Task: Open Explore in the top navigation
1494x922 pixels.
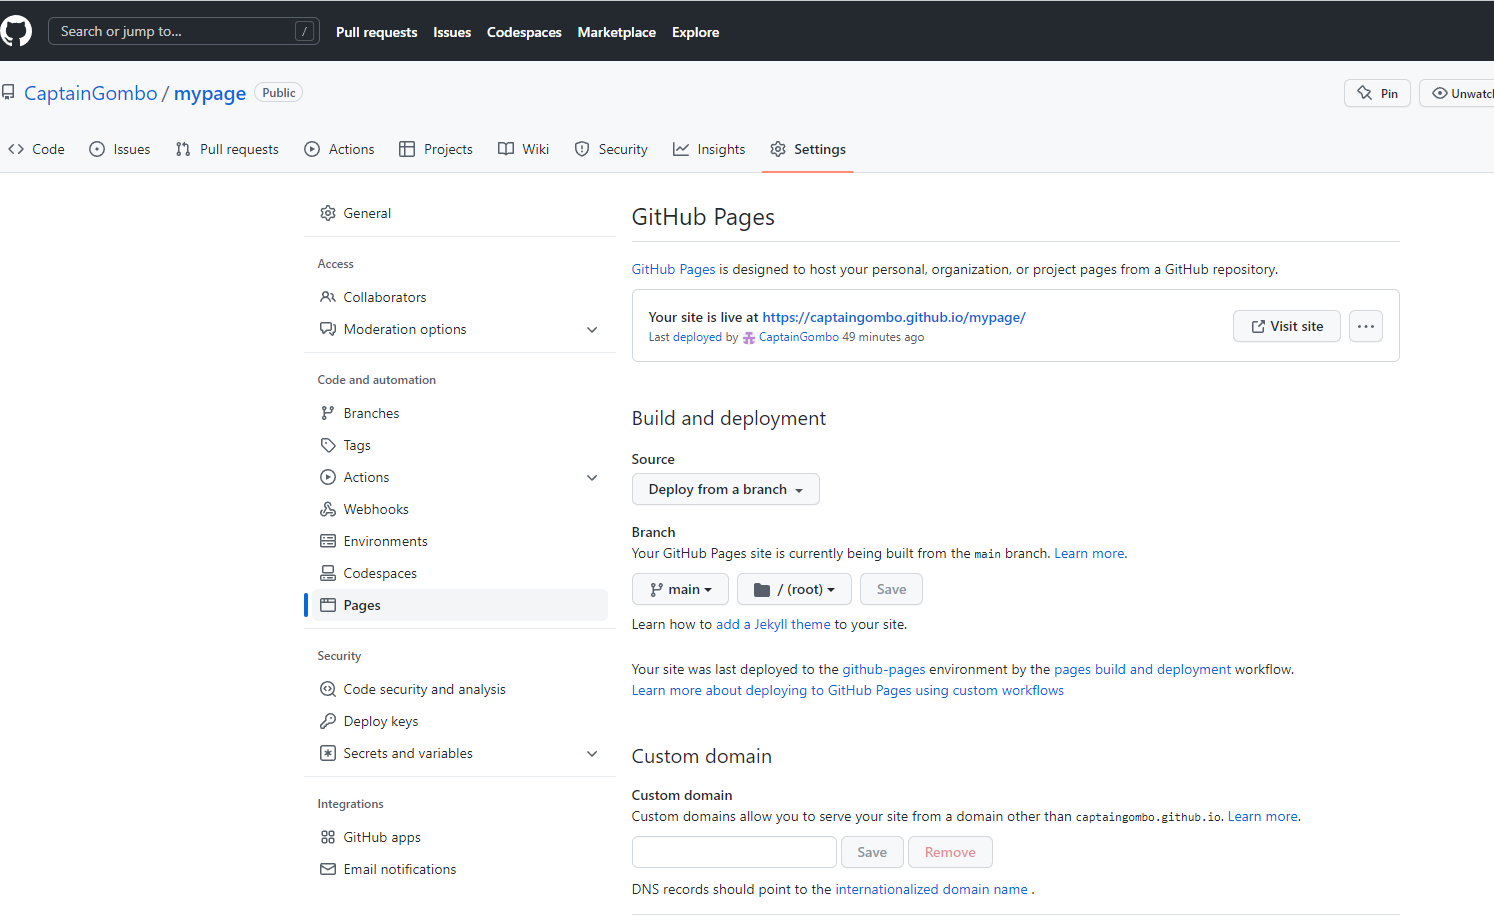Action: point(696,32)
